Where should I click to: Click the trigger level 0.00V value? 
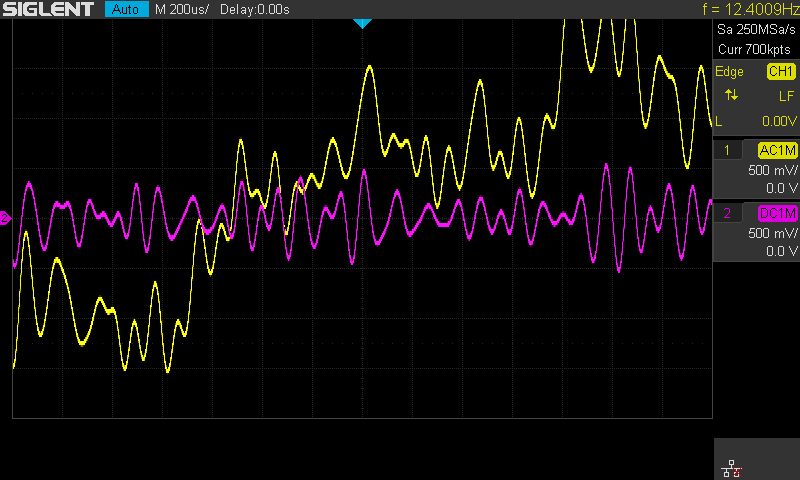click(779, 121)
